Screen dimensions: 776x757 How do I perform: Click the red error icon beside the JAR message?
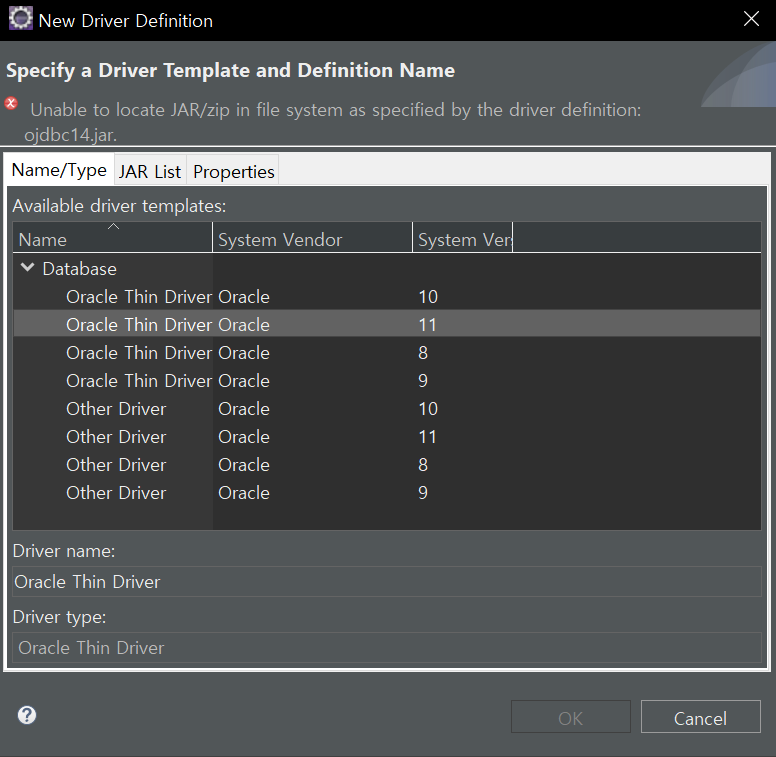click(11, 103)
